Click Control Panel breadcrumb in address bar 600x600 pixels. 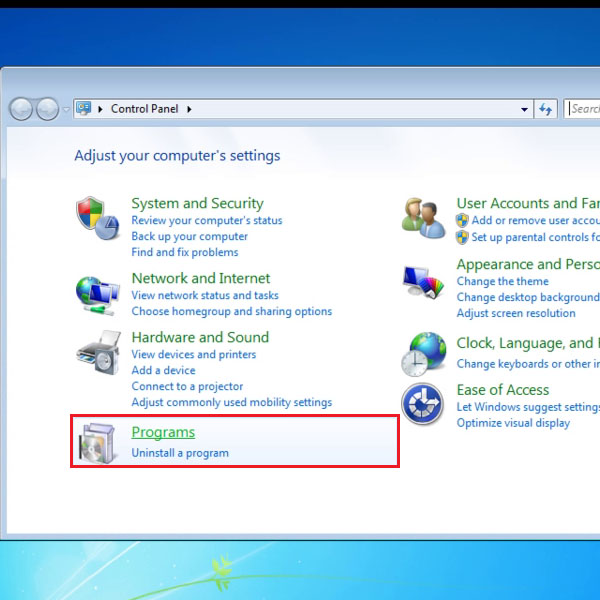pyautogui.click(x=145, y=109)
